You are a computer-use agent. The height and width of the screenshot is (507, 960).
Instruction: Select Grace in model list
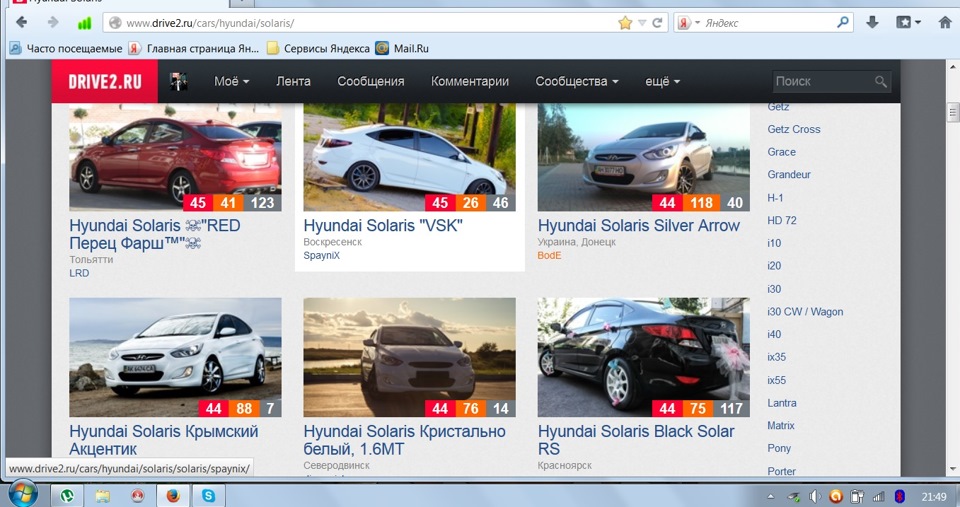(782, 152)
